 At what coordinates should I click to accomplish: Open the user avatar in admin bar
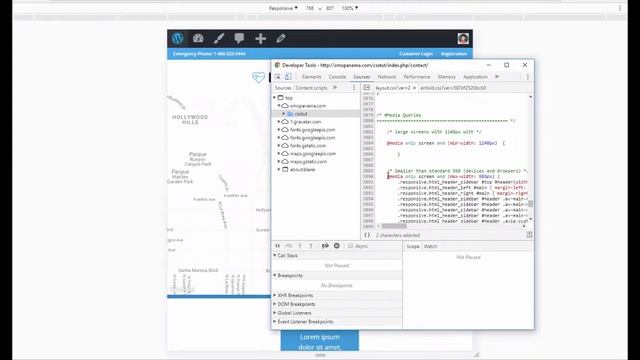[463, 38]
